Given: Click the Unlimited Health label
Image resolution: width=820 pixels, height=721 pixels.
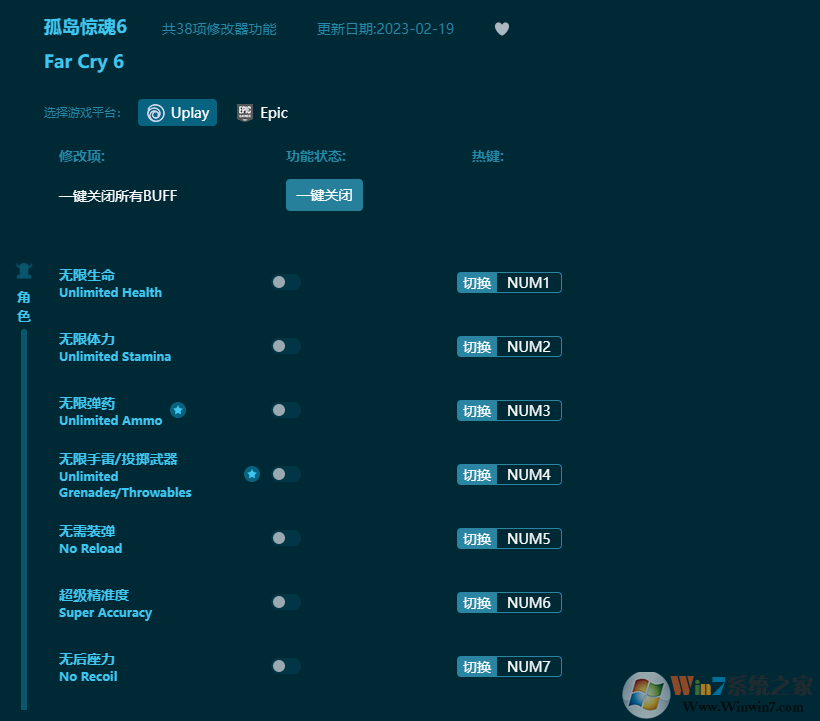Looking at the screenshot, I should click(x=110, y=292).
